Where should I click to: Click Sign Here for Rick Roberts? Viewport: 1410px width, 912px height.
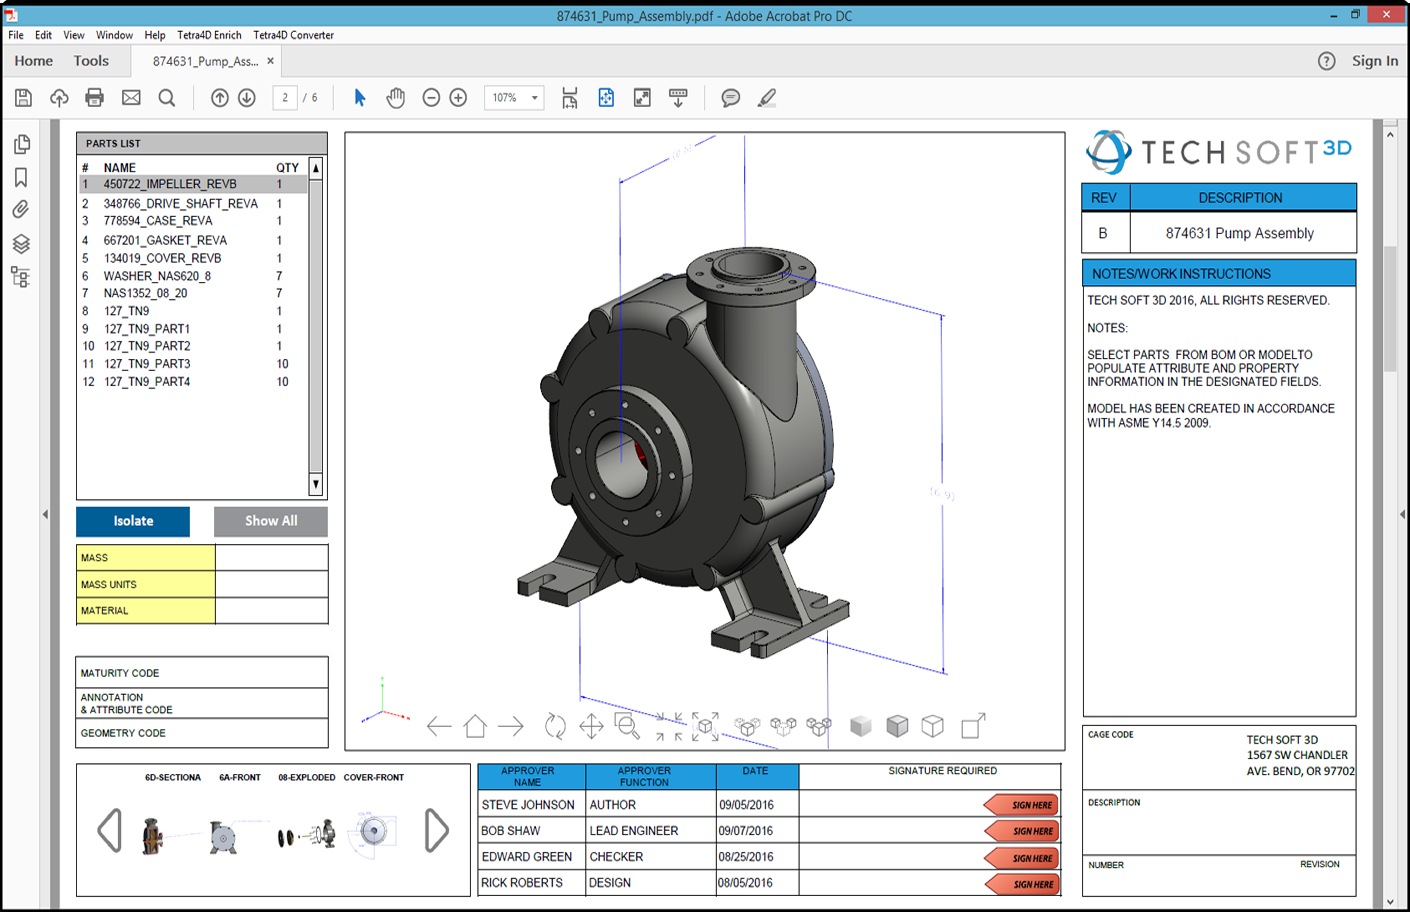[1022, 884]
